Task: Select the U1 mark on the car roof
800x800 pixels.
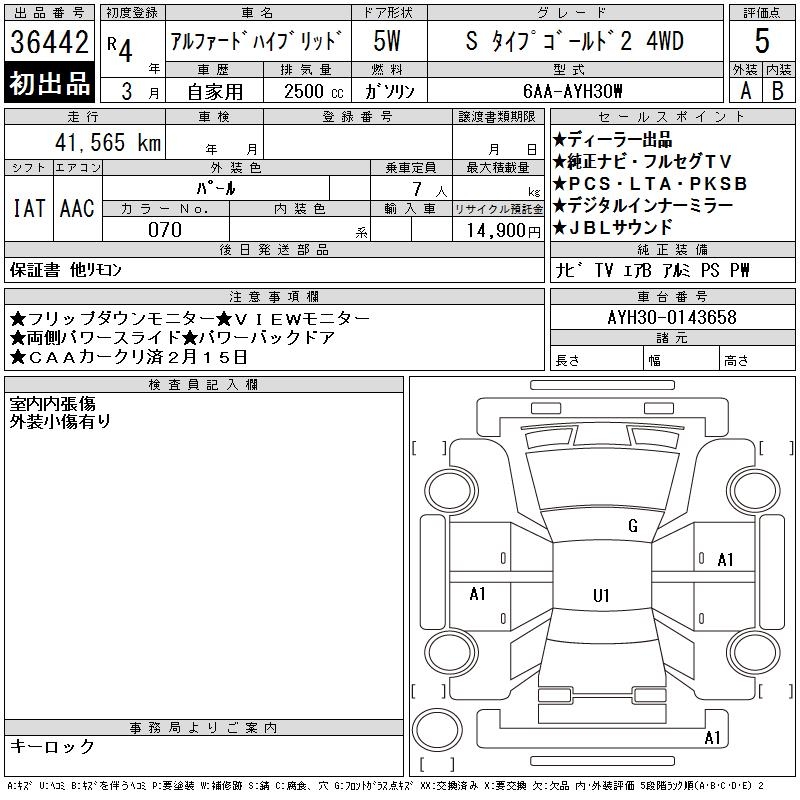Action: pos(601,596)
